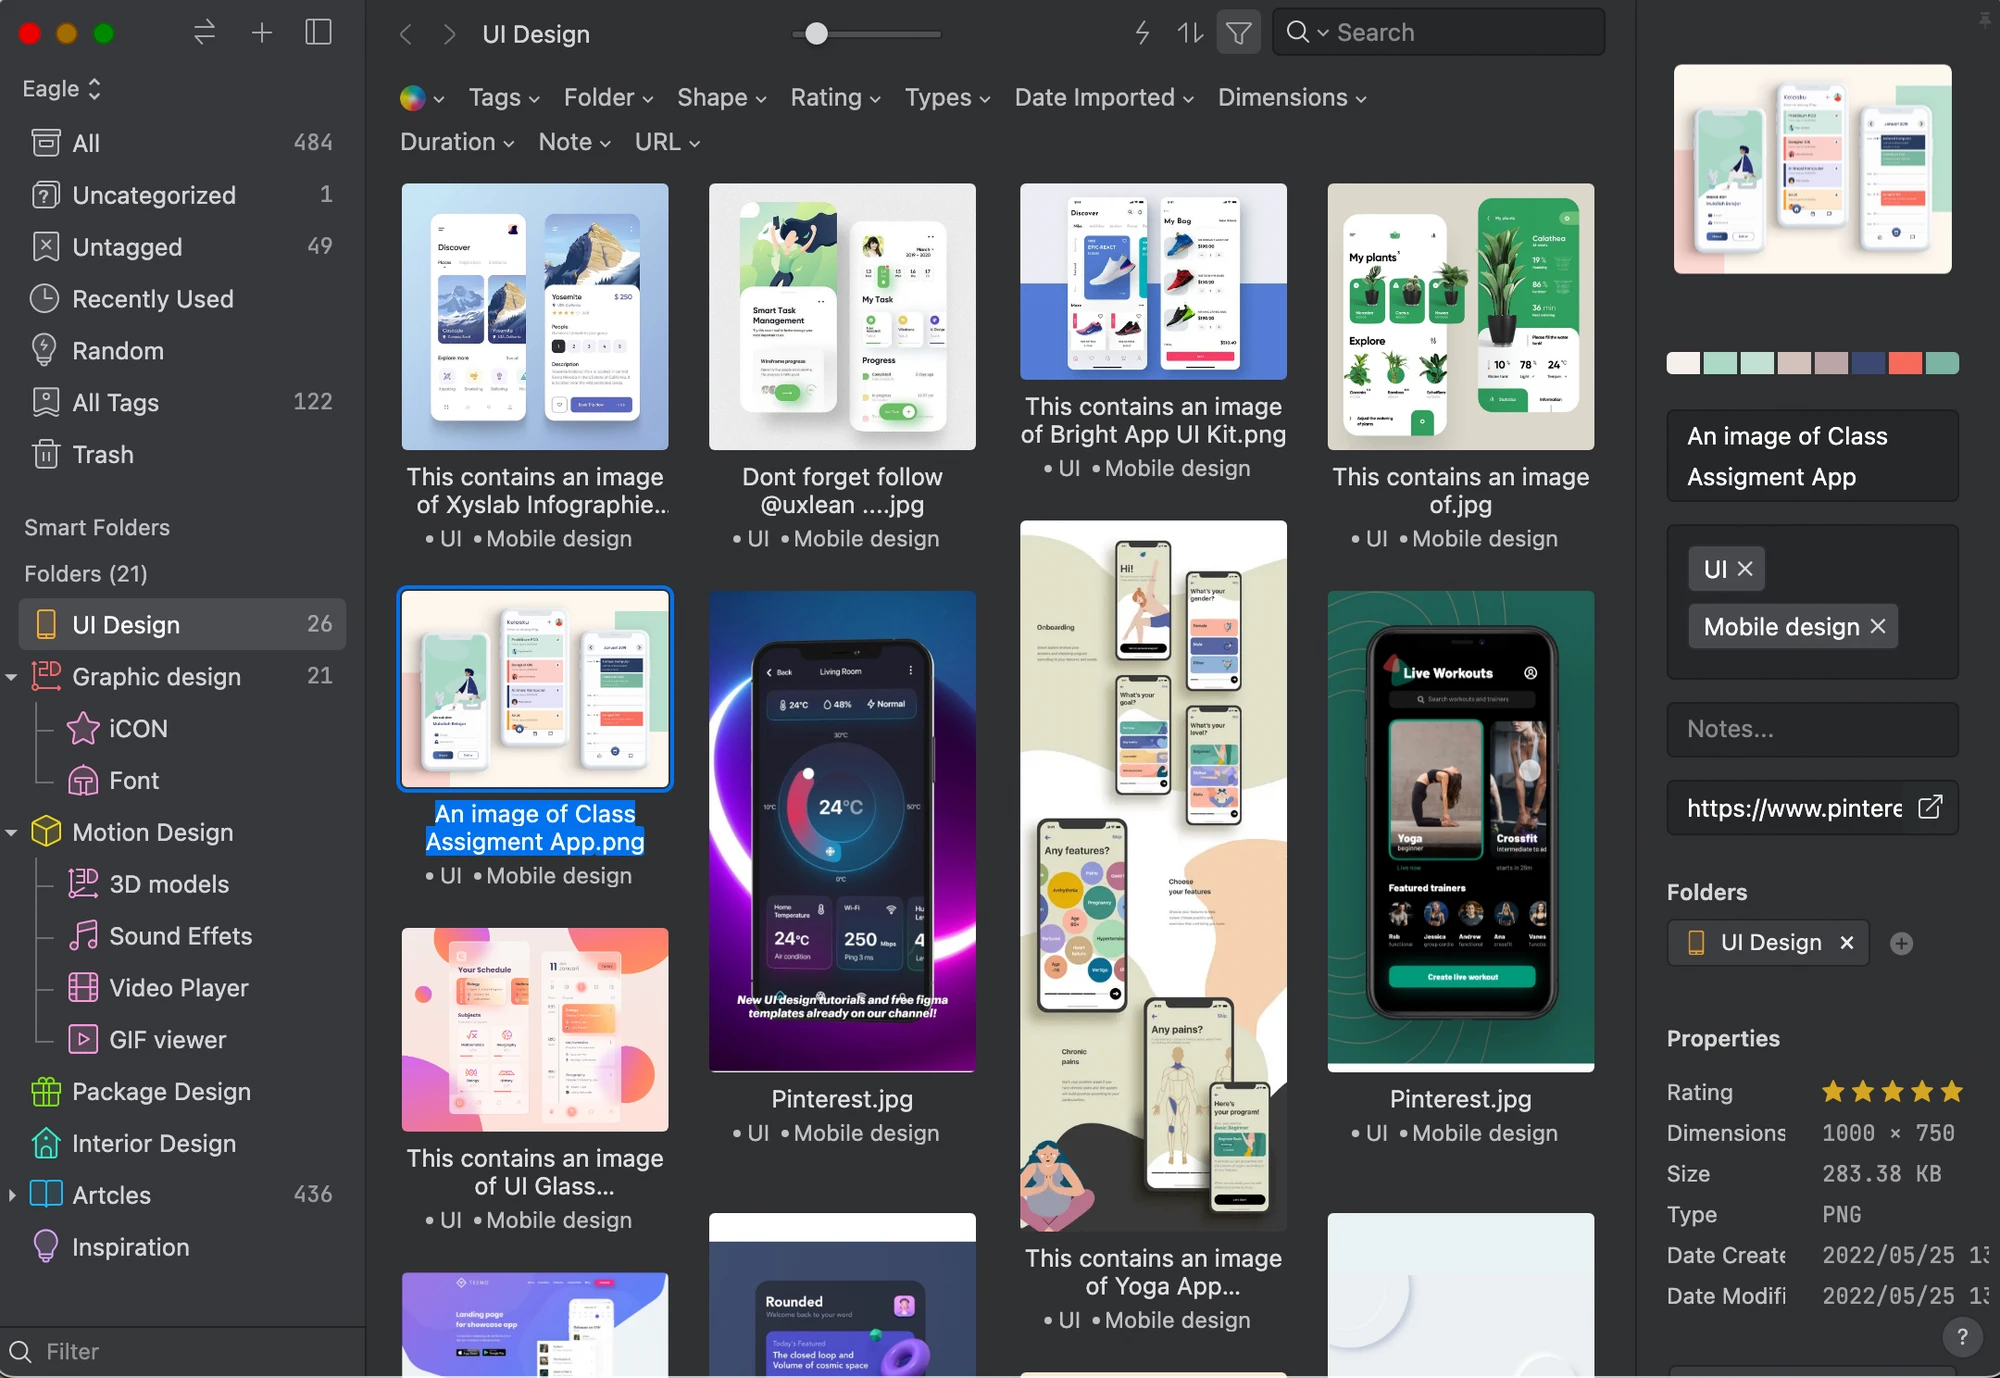Click the plus icon to add new

pos(261,32)
